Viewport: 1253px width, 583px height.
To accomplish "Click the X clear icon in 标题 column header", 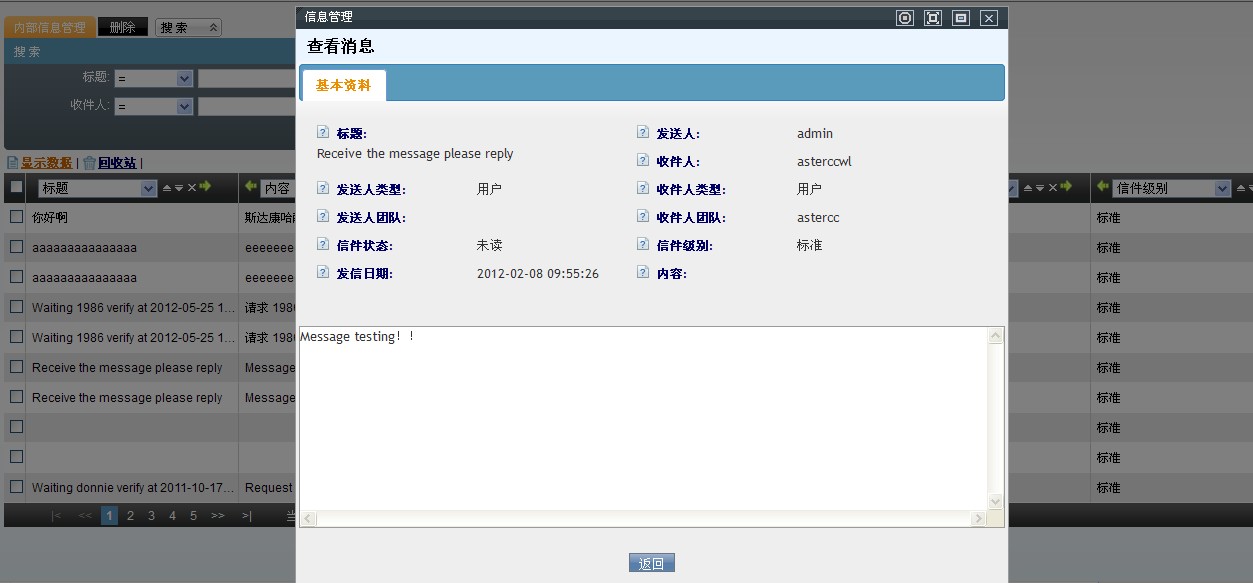I will [x=192, y=188].
